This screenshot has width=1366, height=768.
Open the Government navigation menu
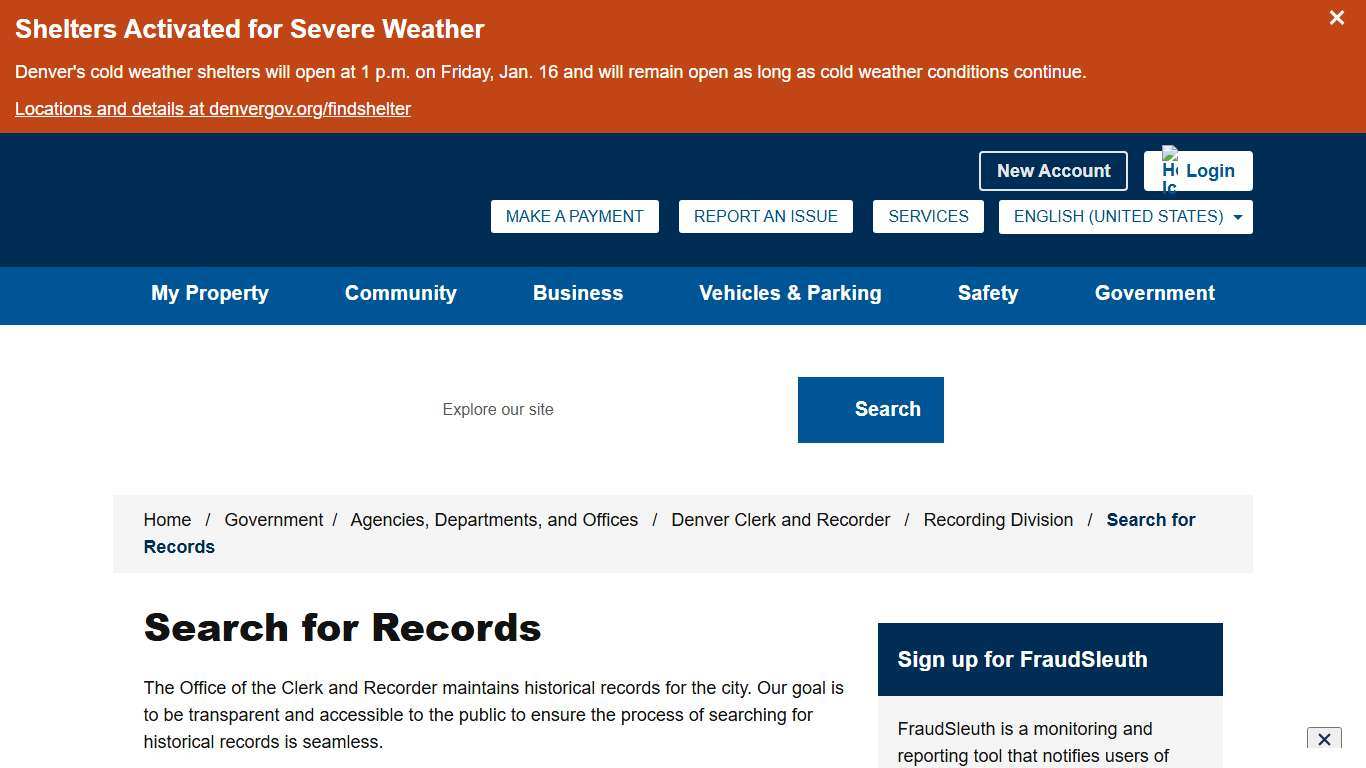(1154, 293)
